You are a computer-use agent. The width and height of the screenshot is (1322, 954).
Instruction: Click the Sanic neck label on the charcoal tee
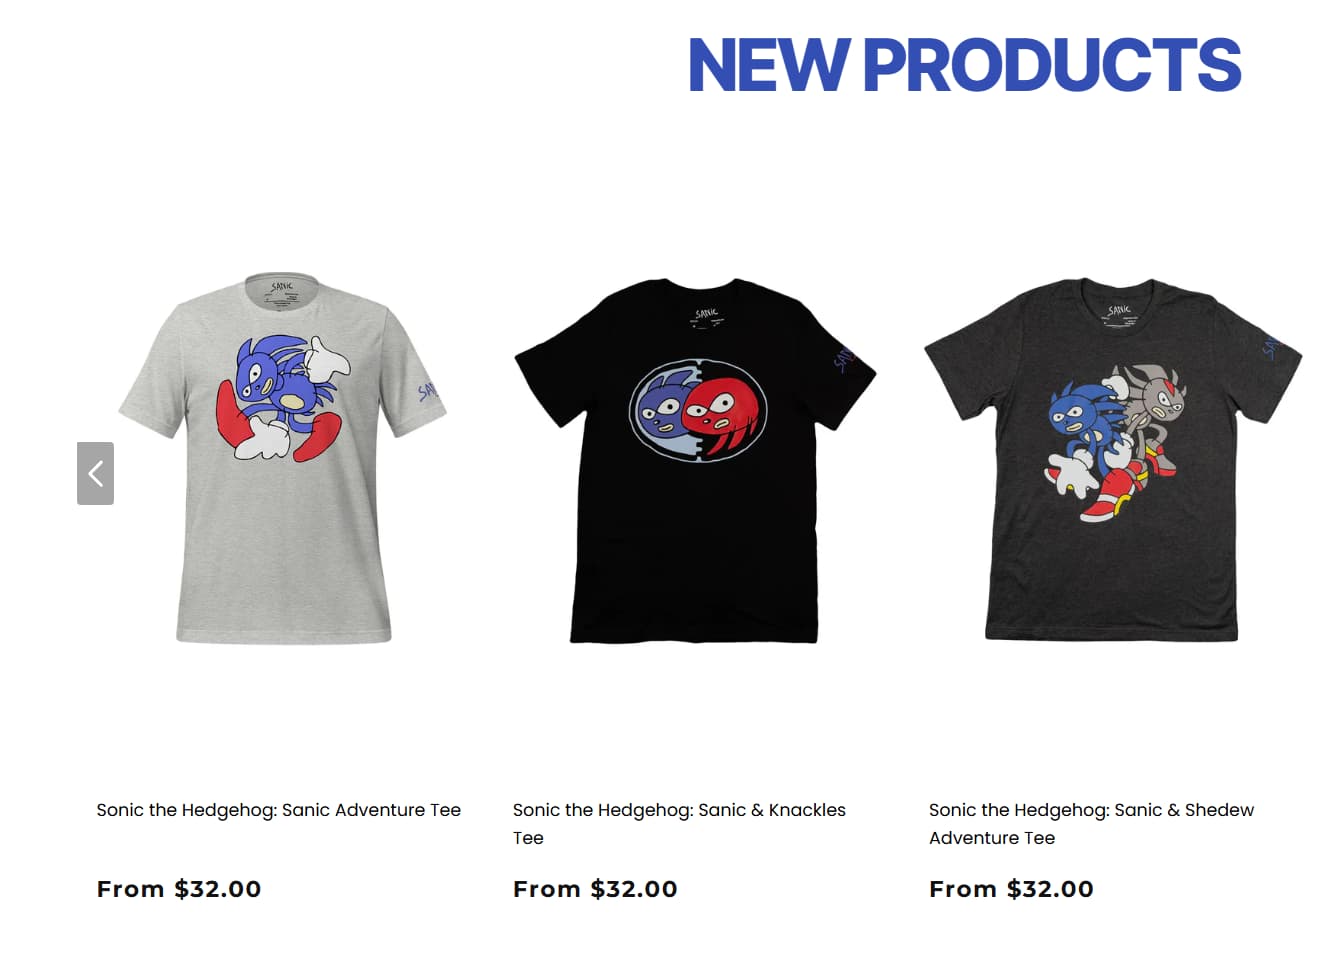click(1118, 313)
